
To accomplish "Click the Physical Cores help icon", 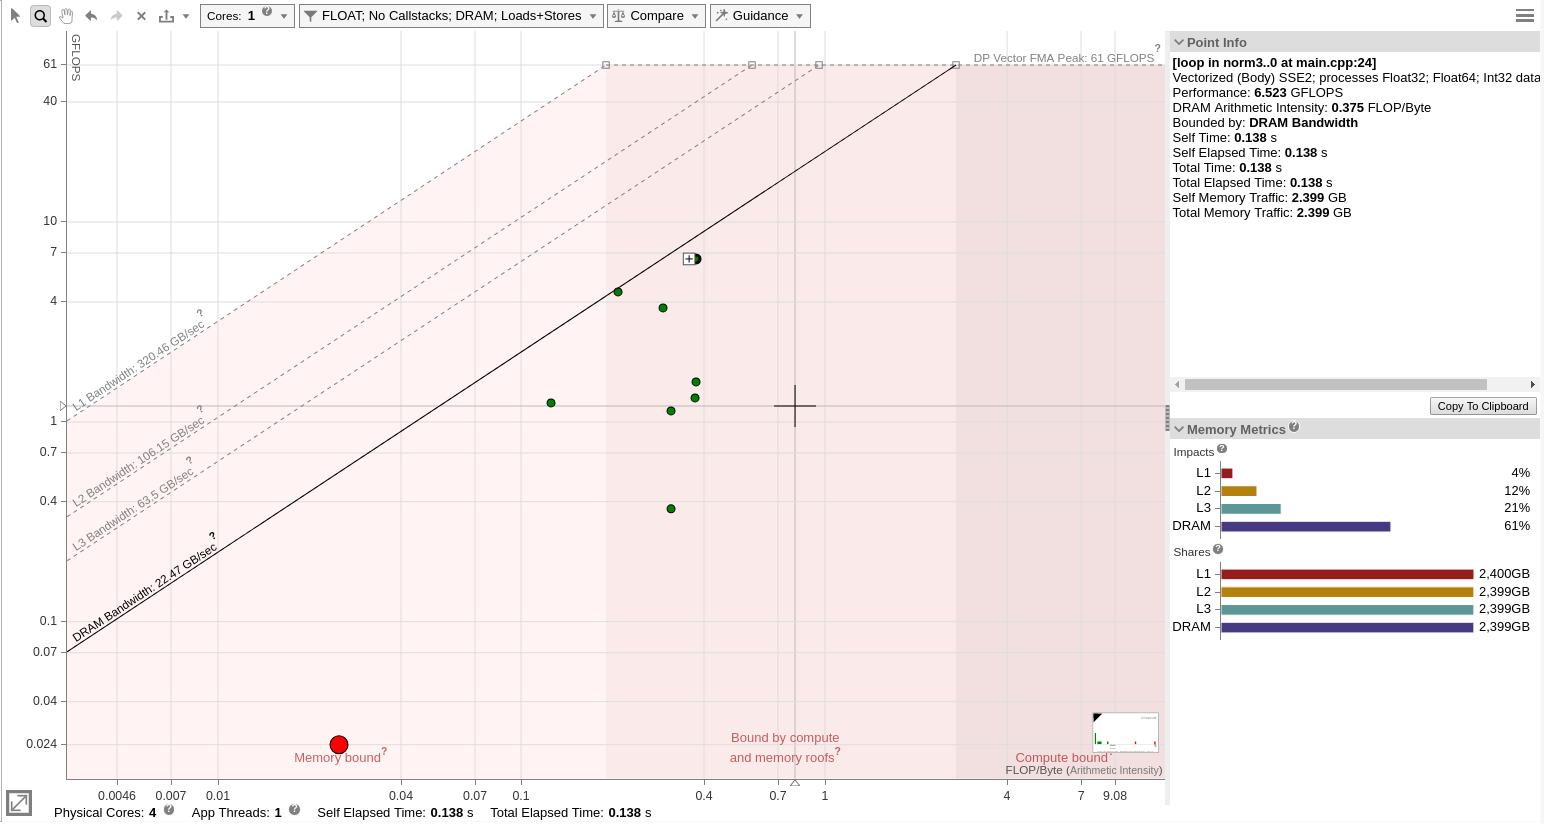I will (169, 810).
